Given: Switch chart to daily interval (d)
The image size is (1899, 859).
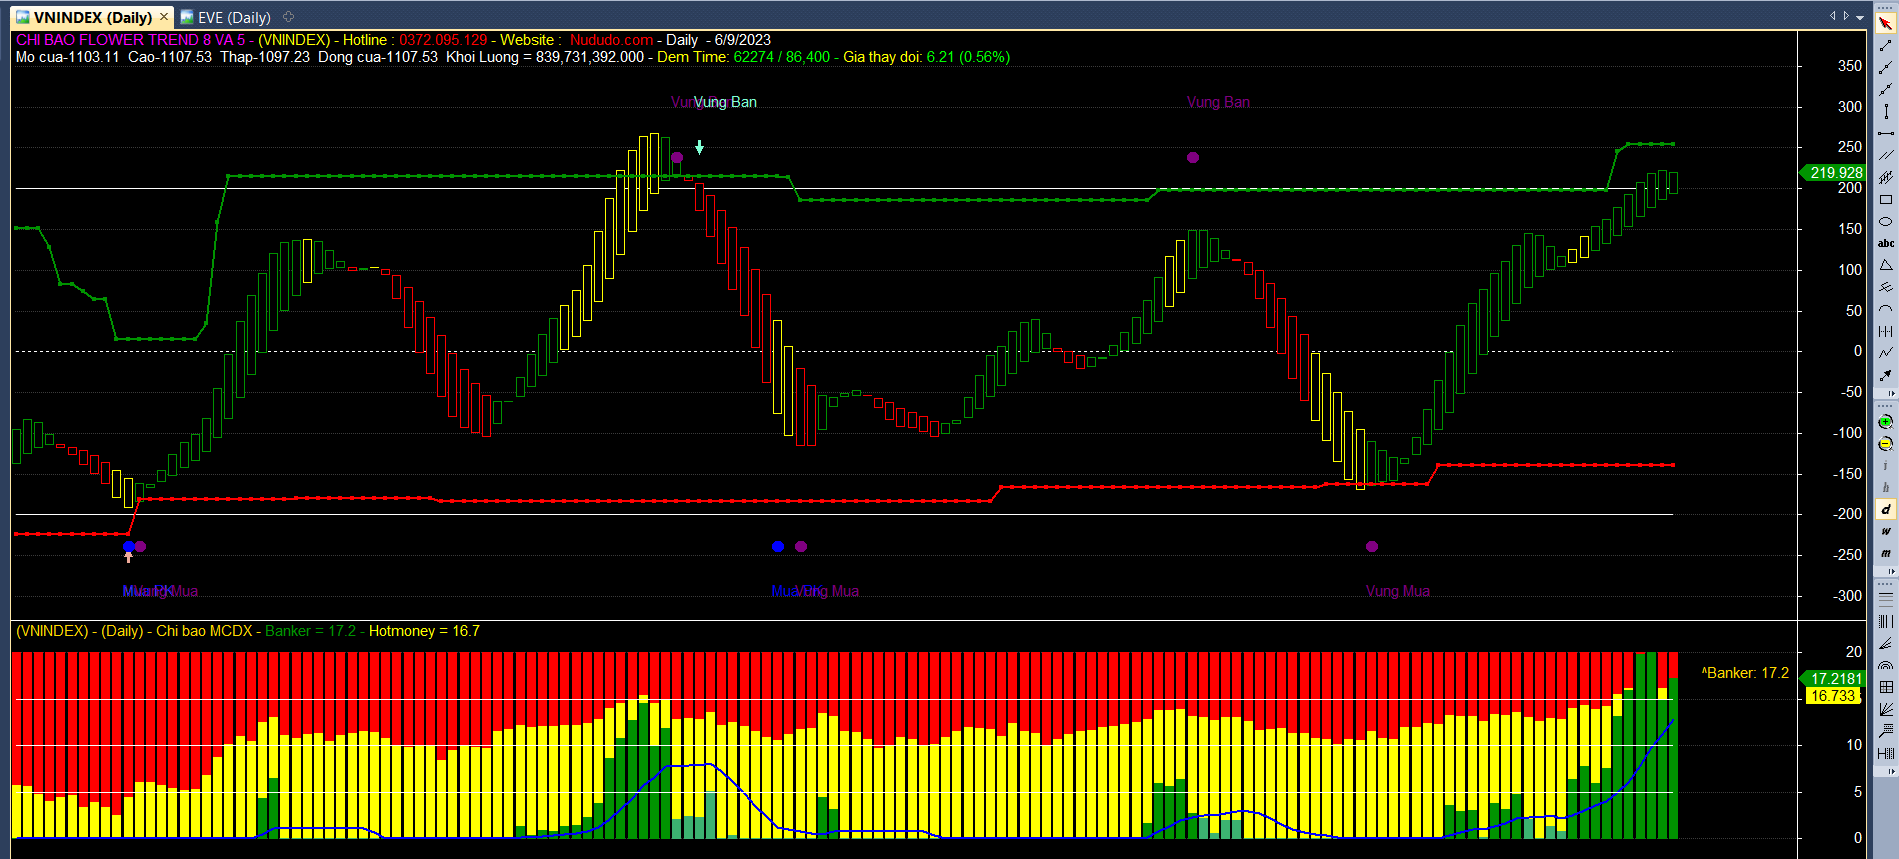Looking at the screenshot, I should (x=1886, y=510).
